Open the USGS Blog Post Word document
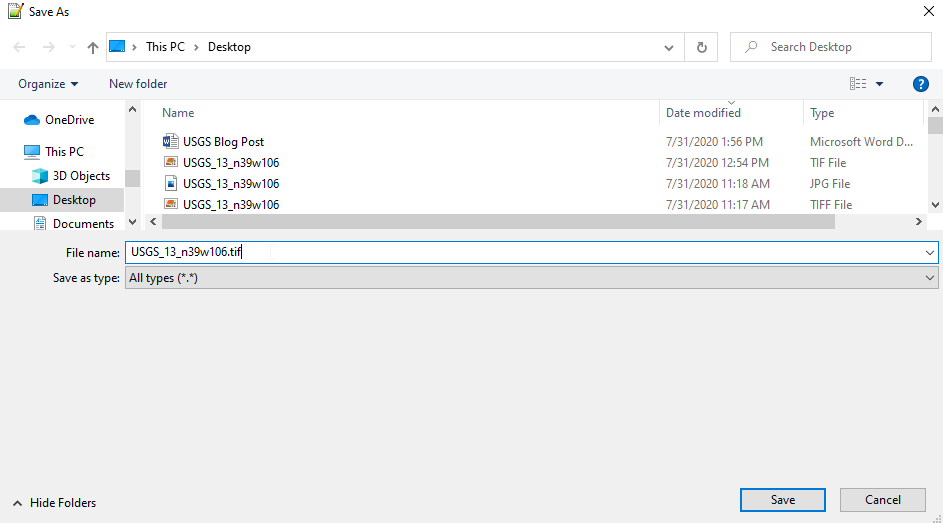 coord(223,142)
